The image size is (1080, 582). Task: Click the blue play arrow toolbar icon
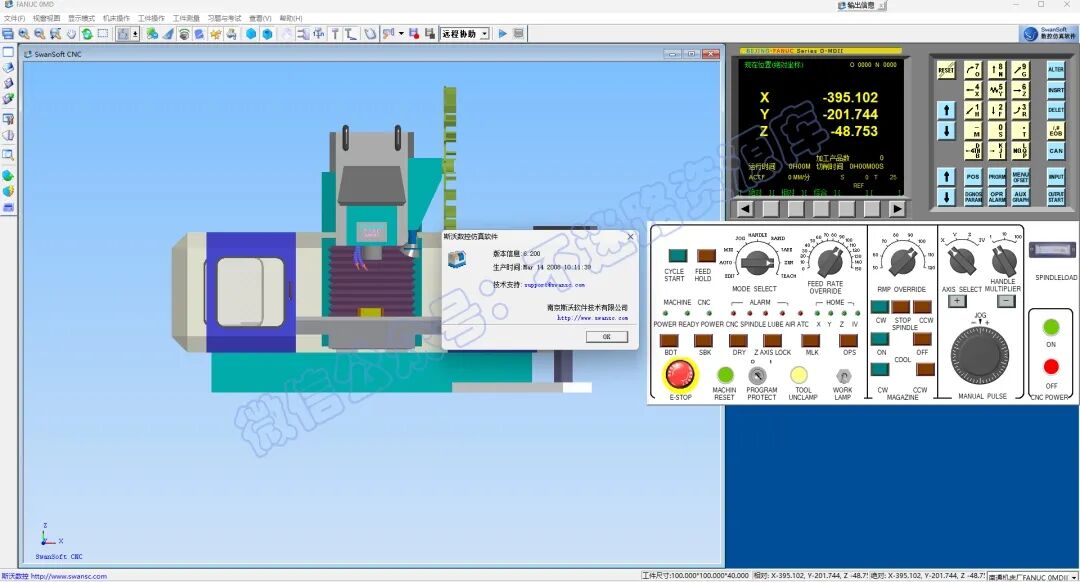pos(502,33)
